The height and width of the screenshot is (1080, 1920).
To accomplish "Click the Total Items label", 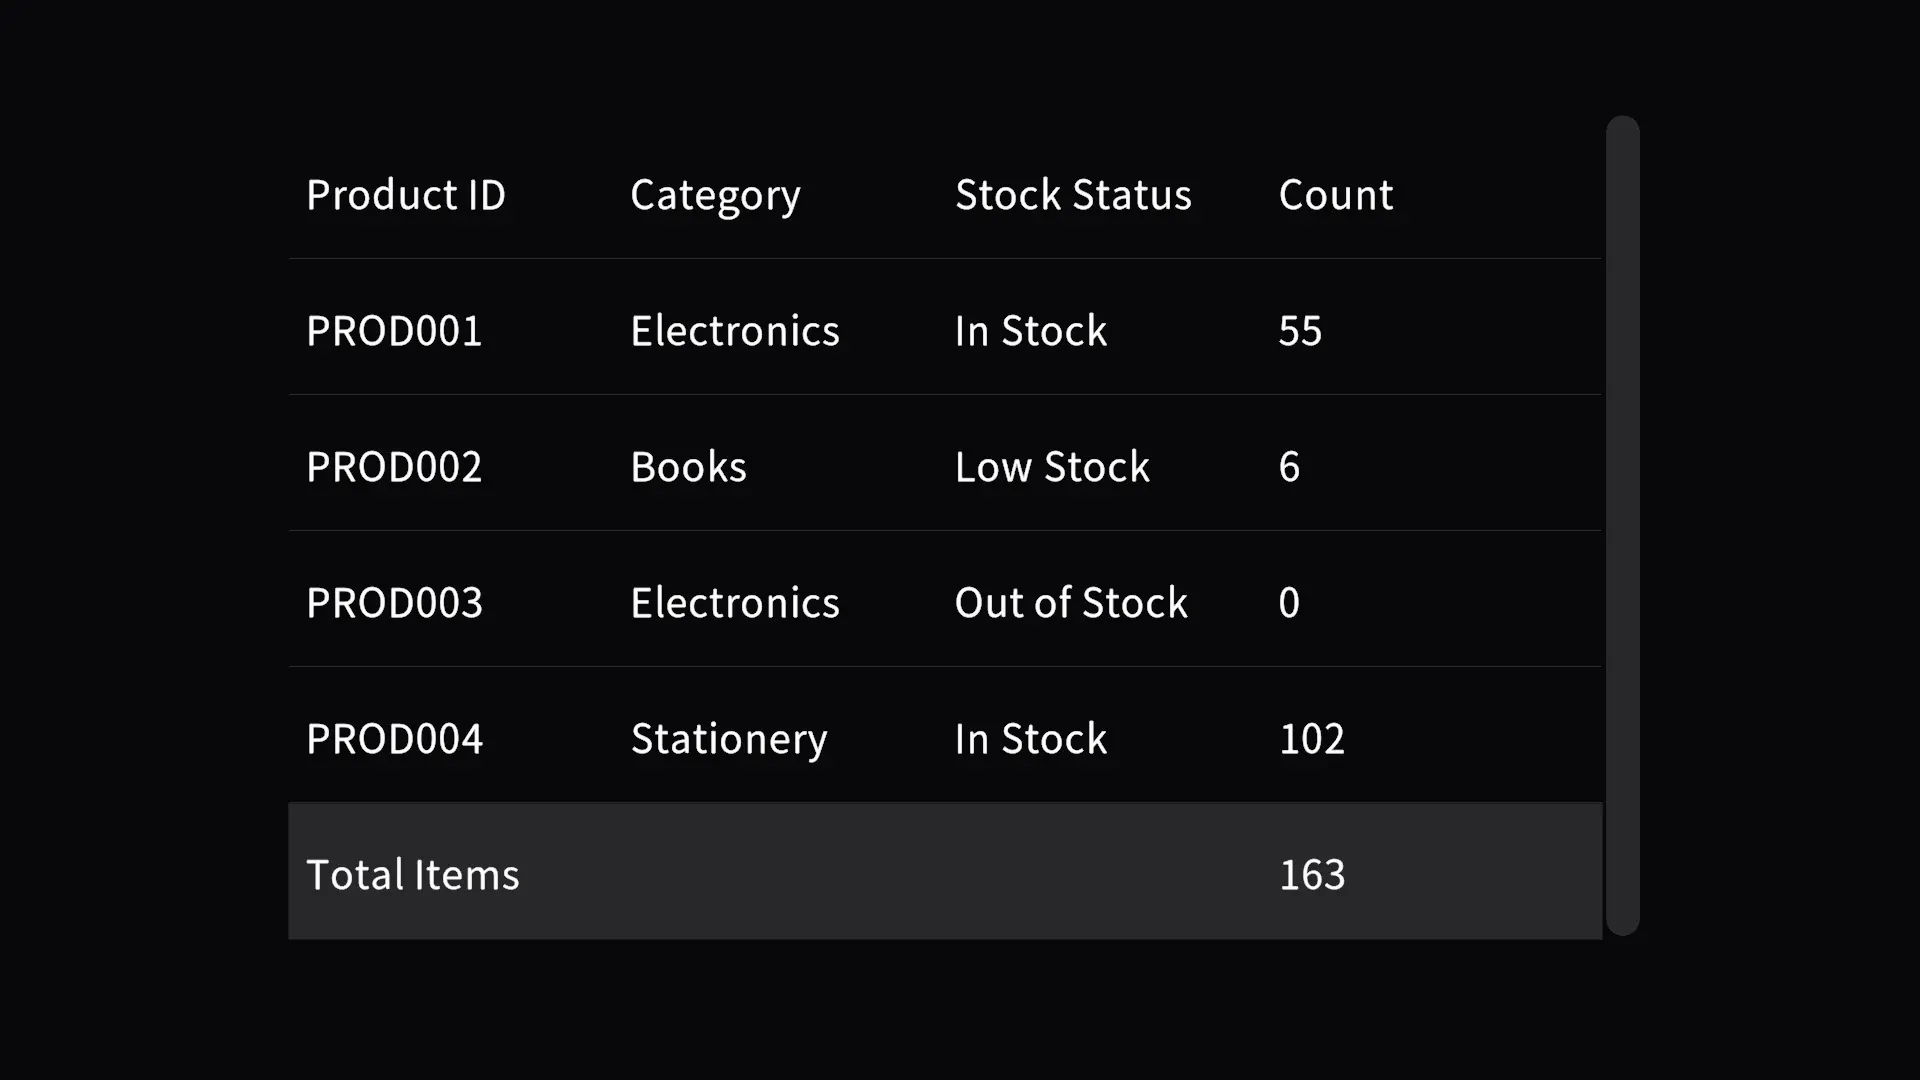I will pyautogui.click(x=412, y=875).
